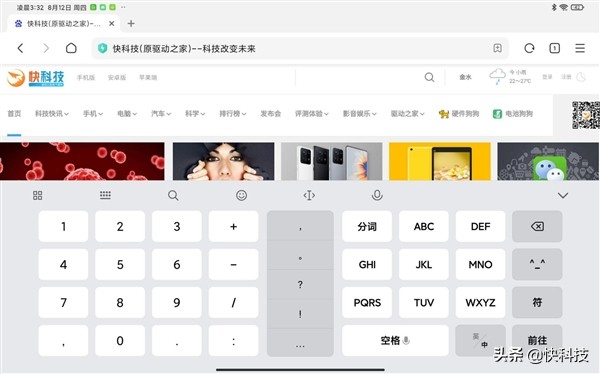
Task: Tap the 前往 go key
Action: click(x=537, y=340)
